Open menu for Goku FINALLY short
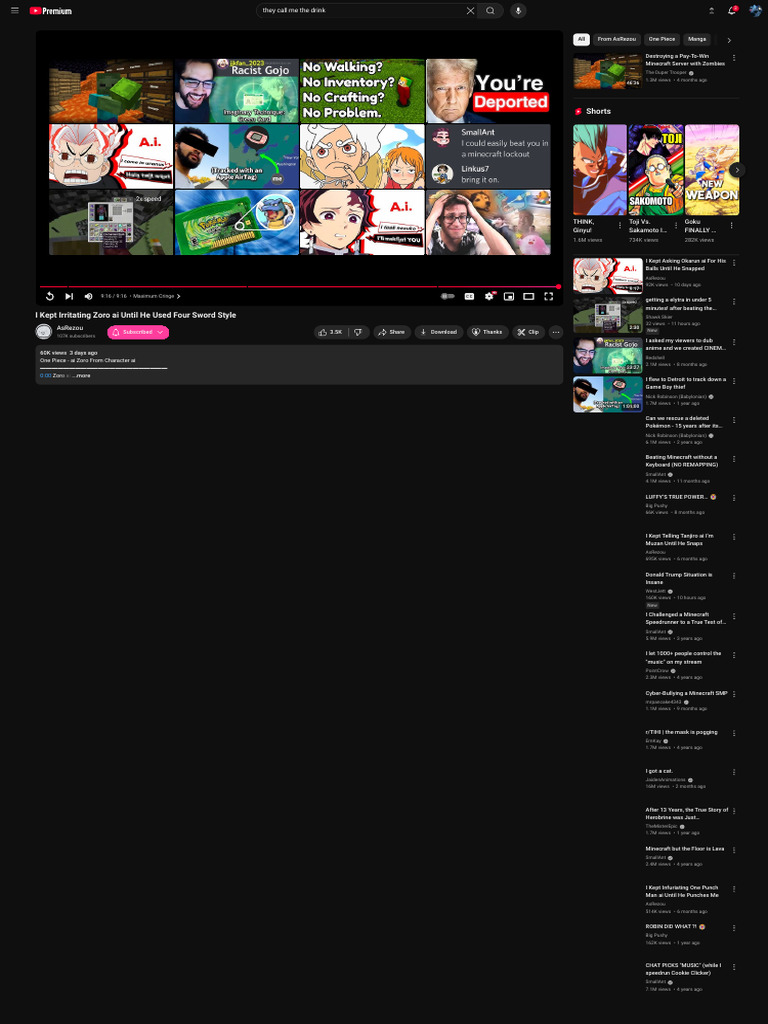The height and width of the screenshot is (1024, 768). tap(731, 225)
